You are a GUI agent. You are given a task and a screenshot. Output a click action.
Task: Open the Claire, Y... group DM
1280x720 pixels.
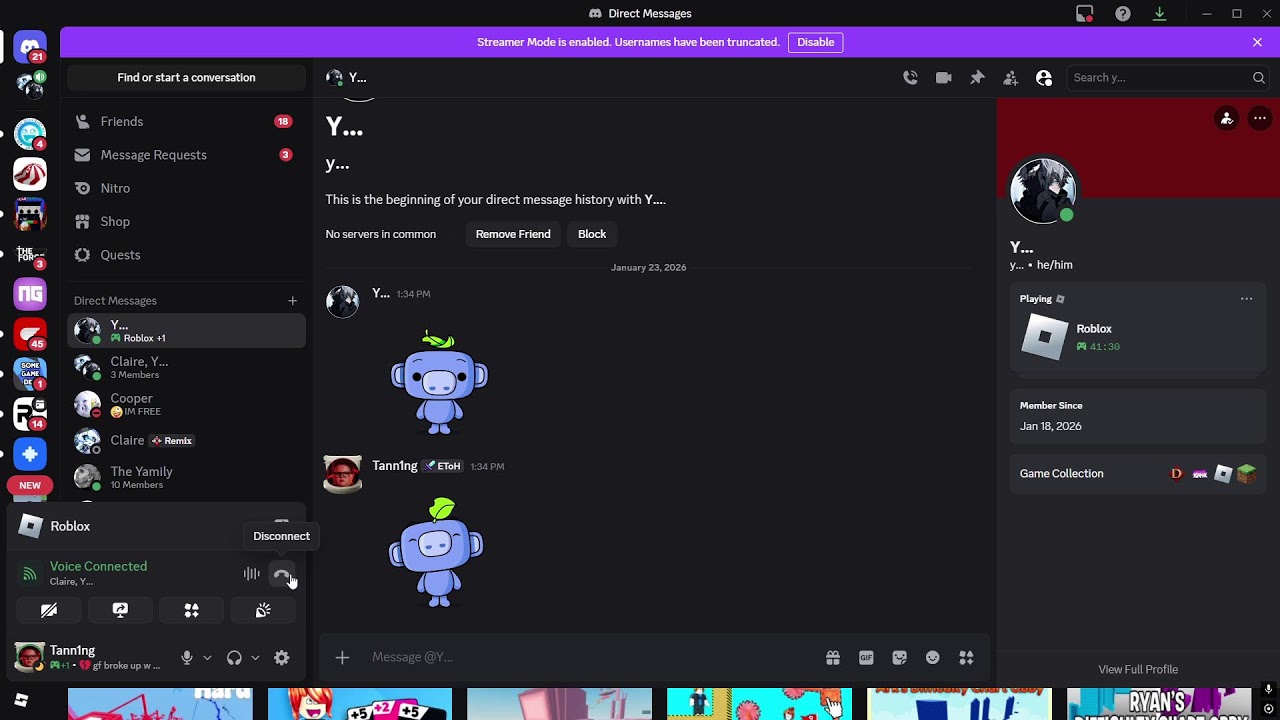pyautogui.click(x=186, y=367)
